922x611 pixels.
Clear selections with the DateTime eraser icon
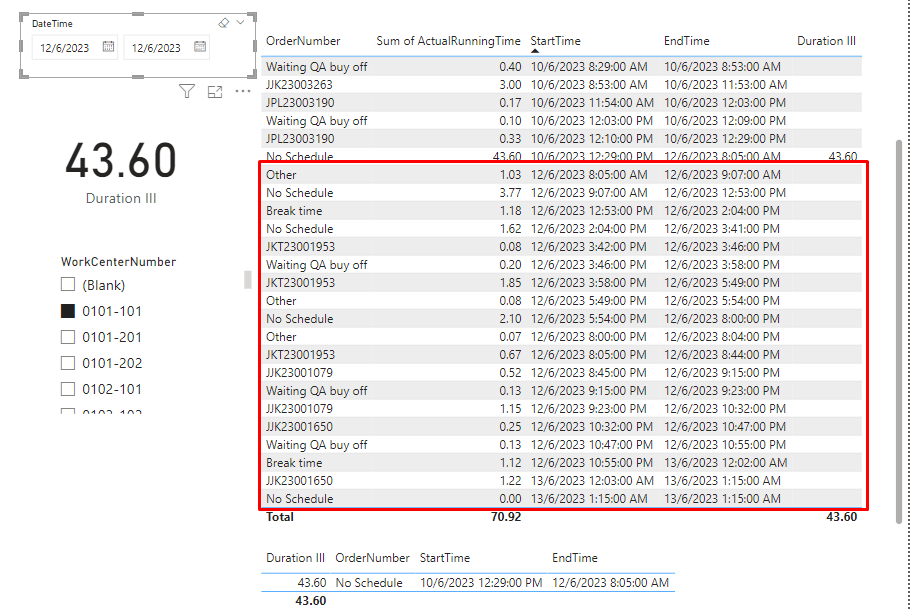[x=223, y=23]
